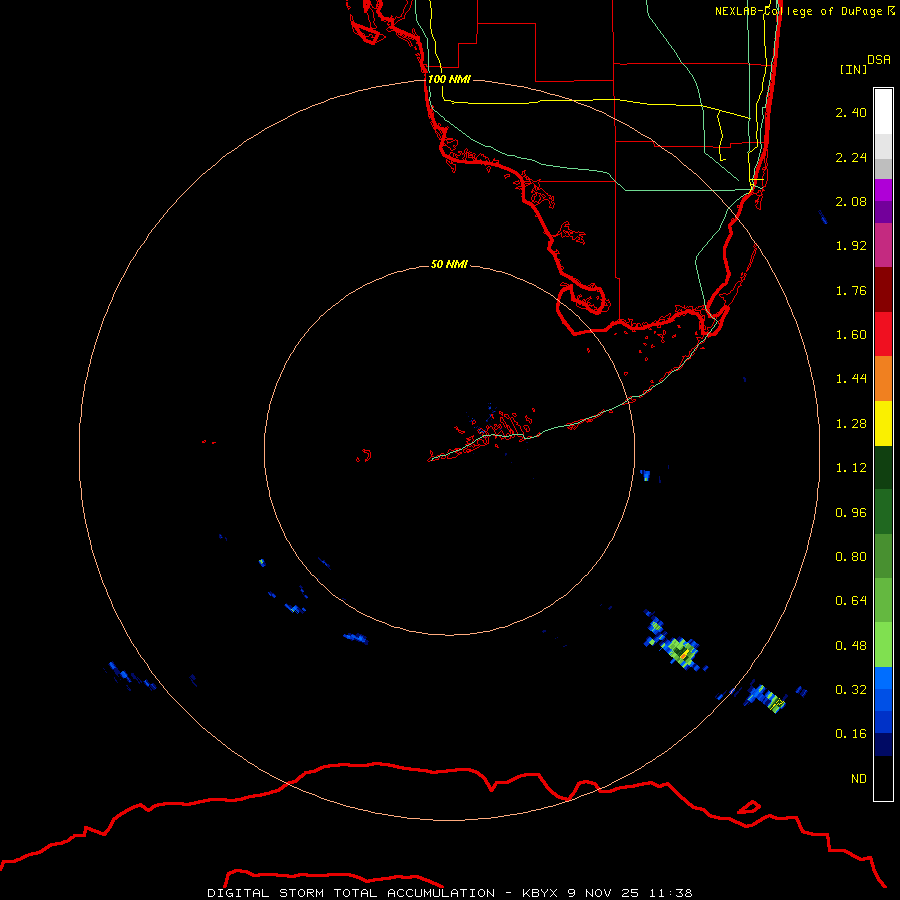
Task: Select the 0.64 legend value
Action: click(851, 601)
